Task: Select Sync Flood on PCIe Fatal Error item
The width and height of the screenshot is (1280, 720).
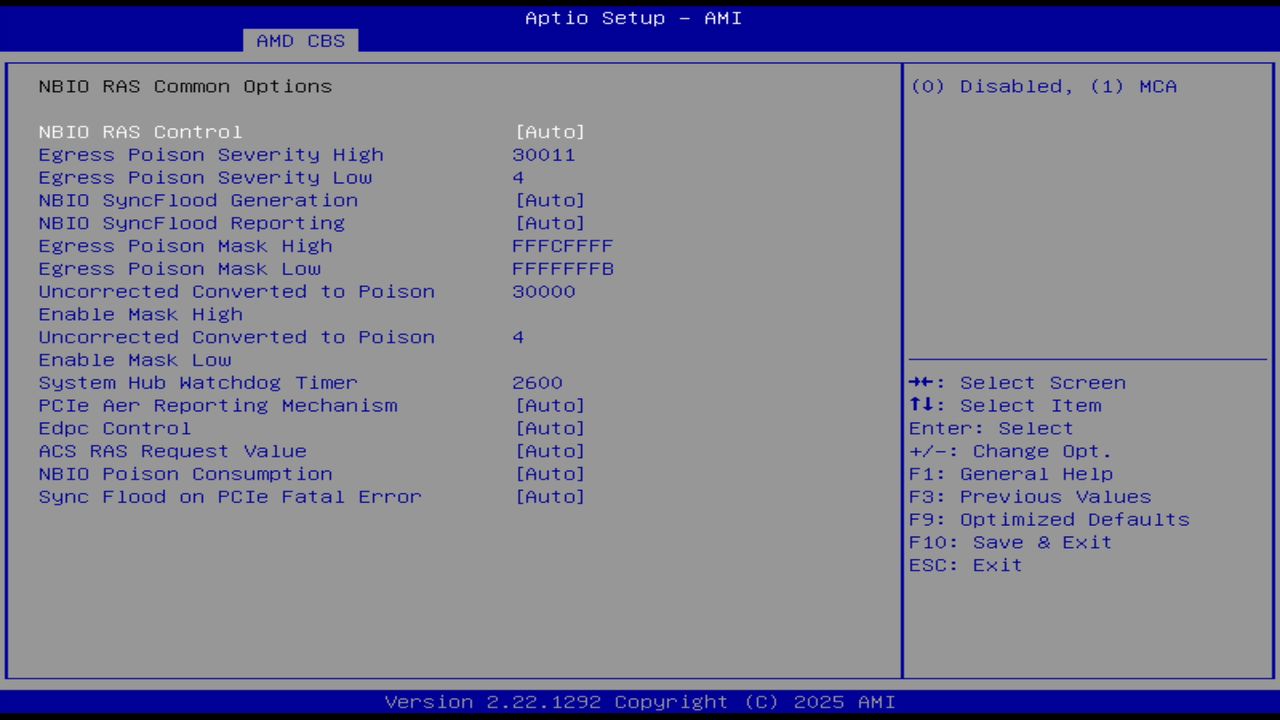Action: (x=230, y=497)
